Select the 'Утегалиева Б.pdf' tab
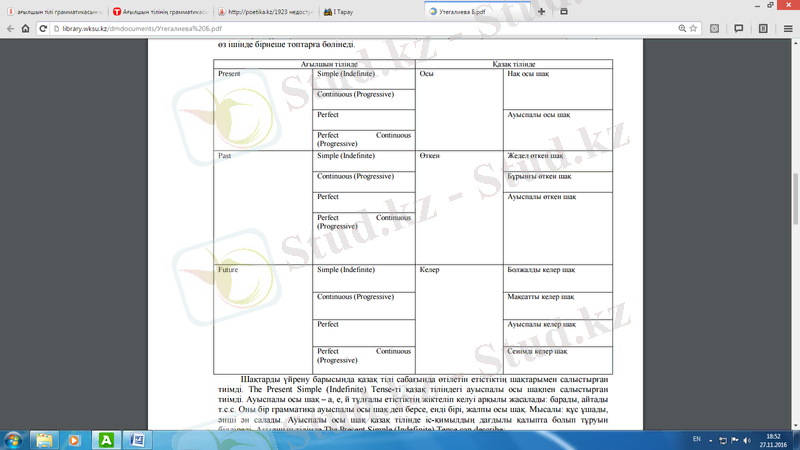800x450 pixels. click(476, 12)
